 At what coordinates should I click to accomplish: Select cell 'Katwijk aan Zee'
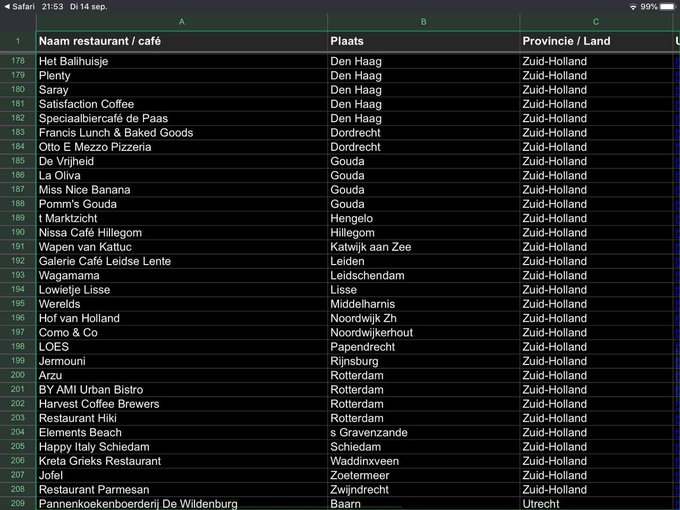423,247
